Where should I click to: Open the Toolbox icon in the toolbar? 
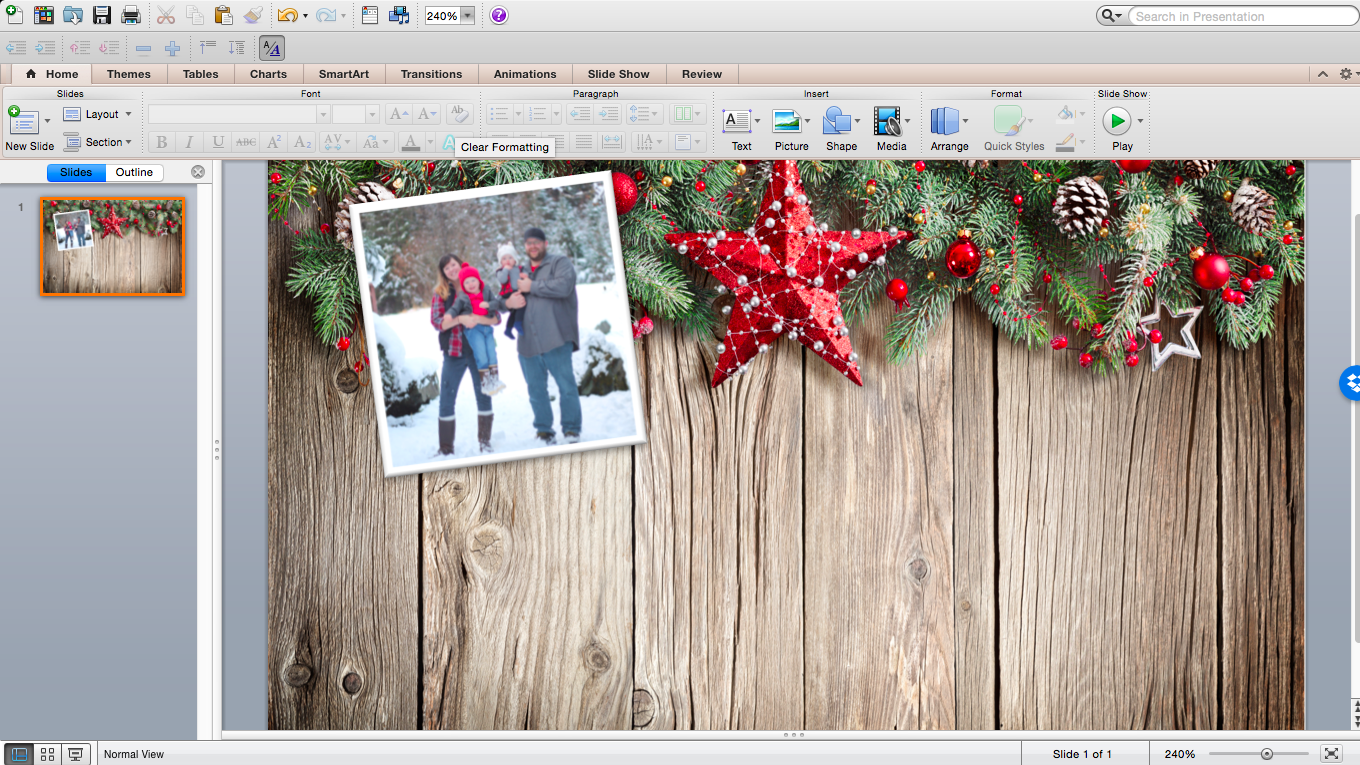pyautogui.click(x=370, y=15)
